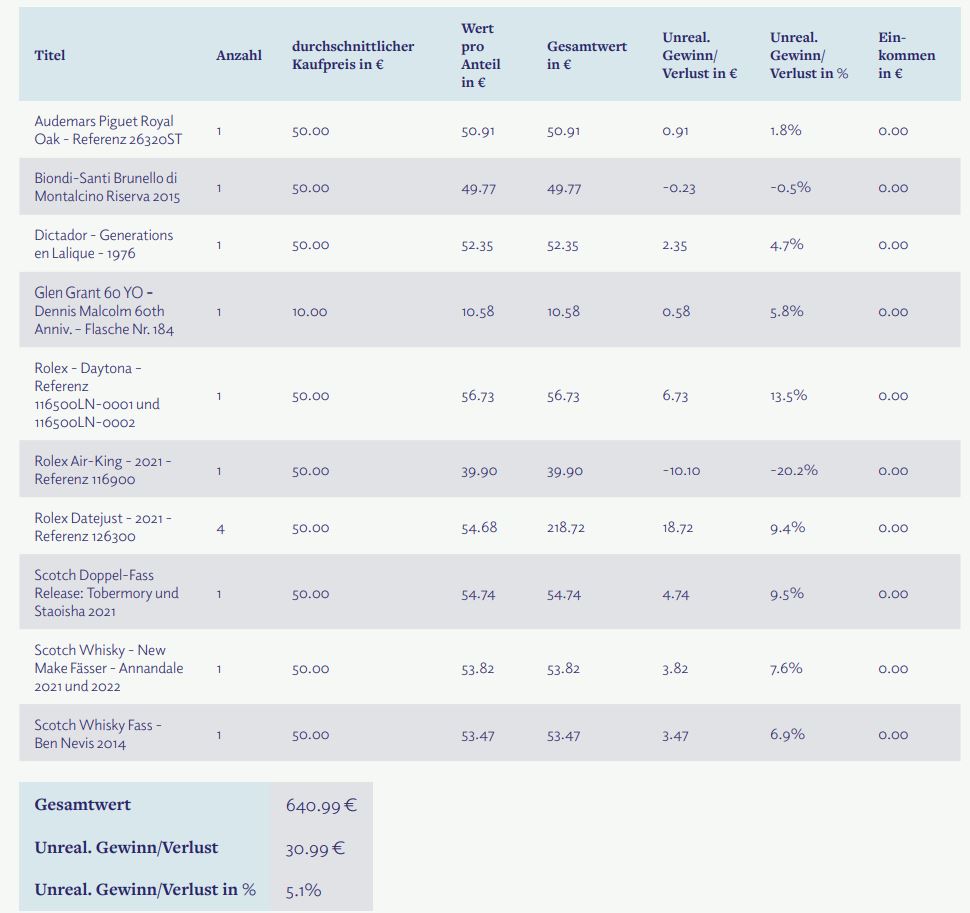Select Doppel-Fass Gesamtwert 54.74

(x=564, y=595)
